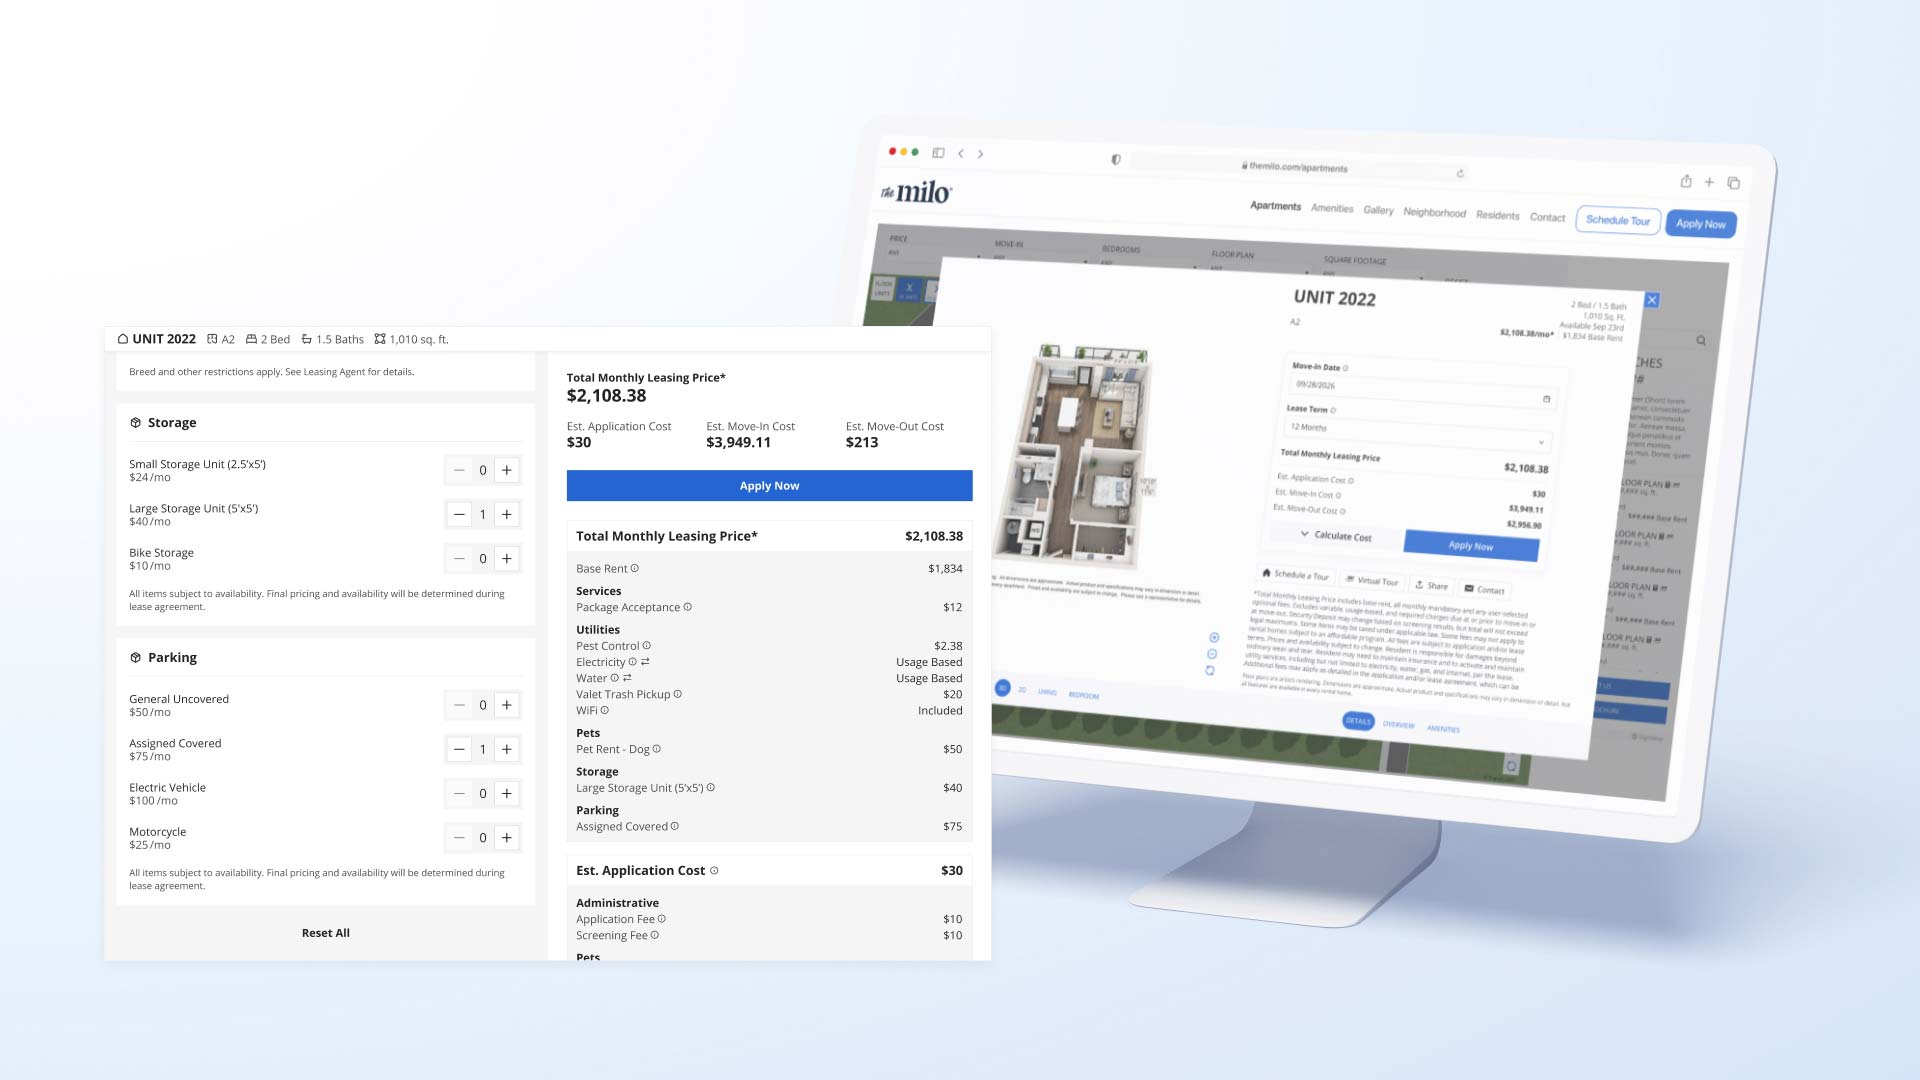Click the blue Apply Now button under costs

click(769, 486)
